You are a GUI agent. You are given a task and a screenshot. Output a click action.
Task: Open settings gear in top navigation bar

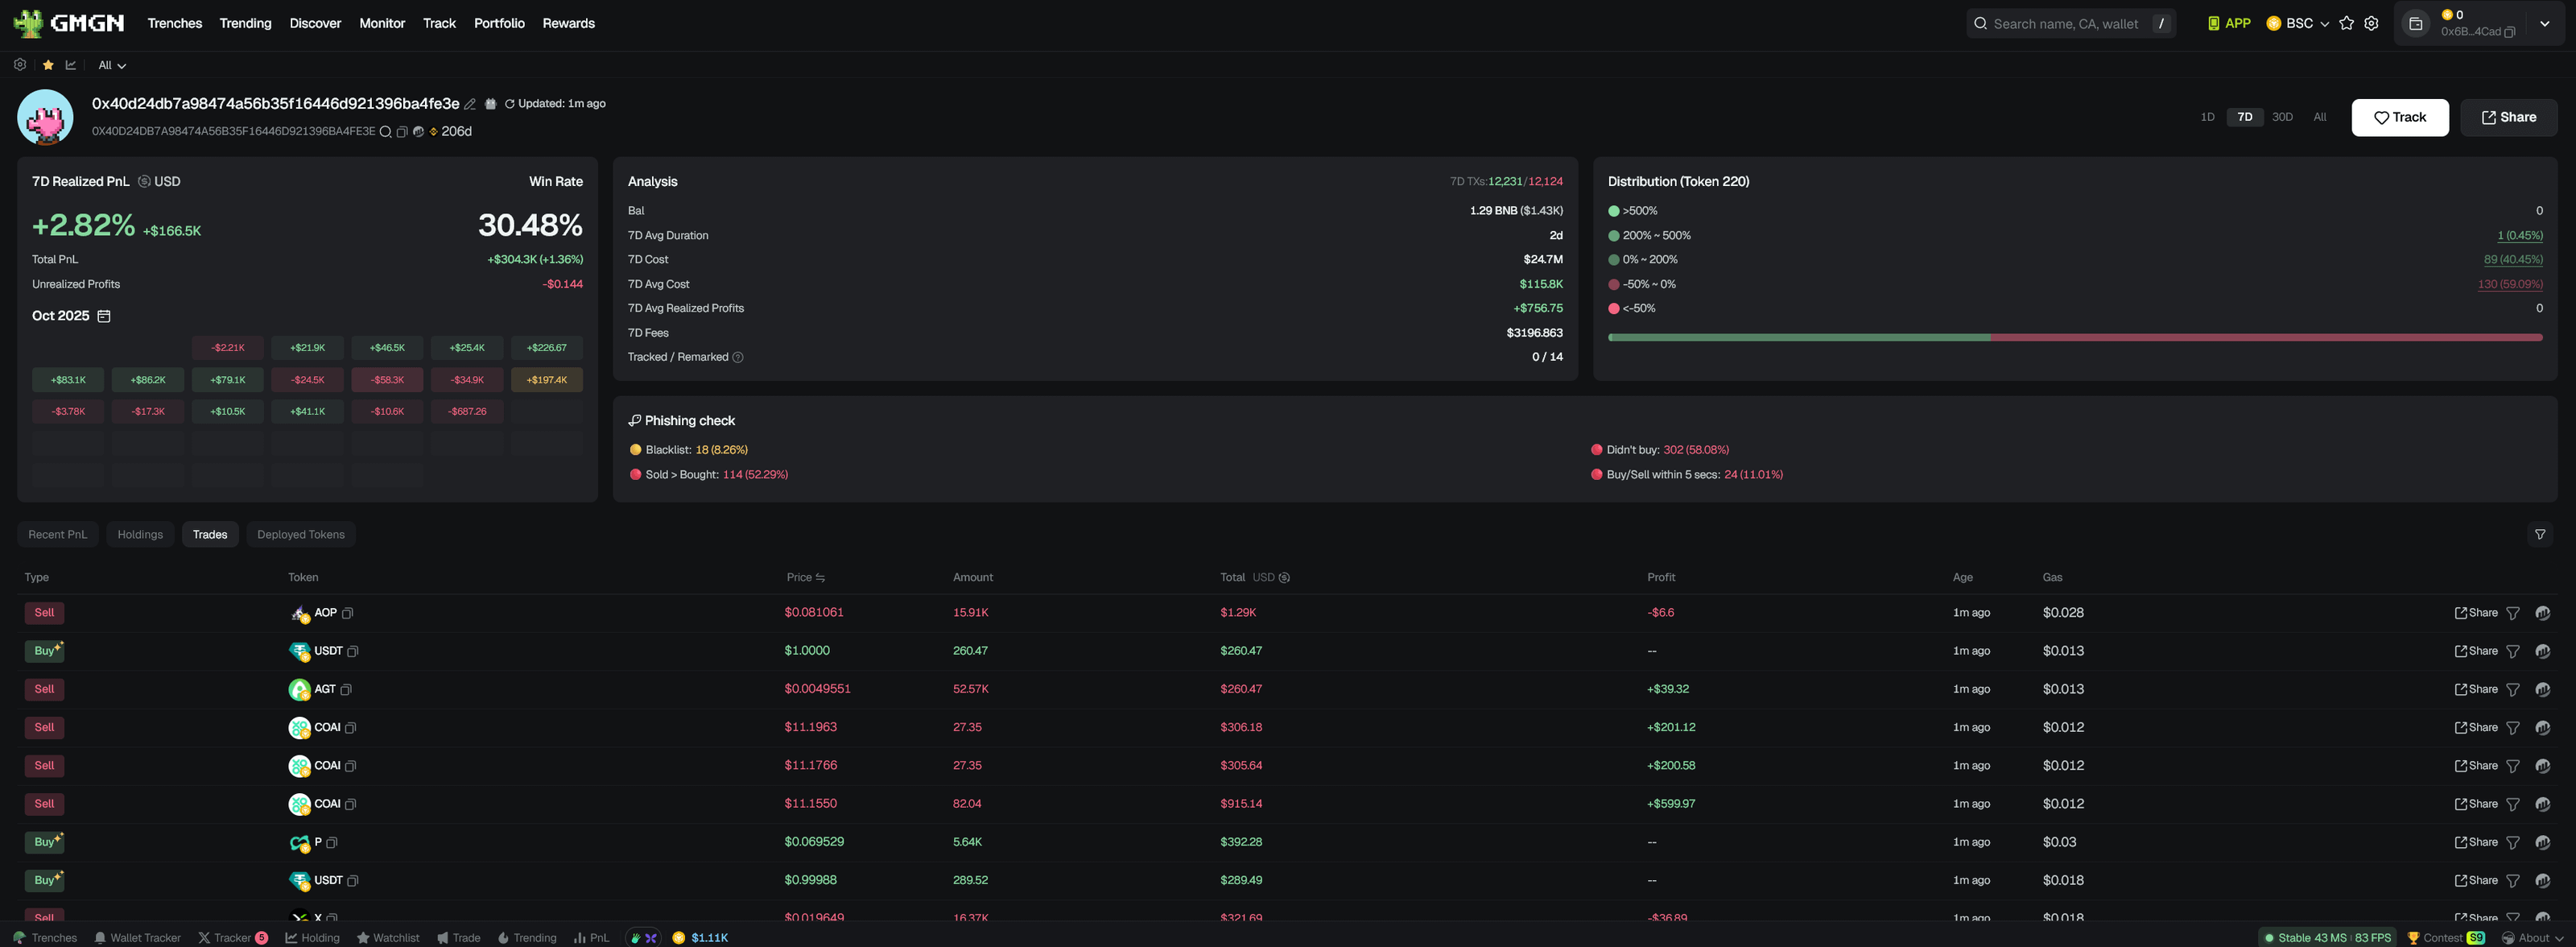(2371, 23)
